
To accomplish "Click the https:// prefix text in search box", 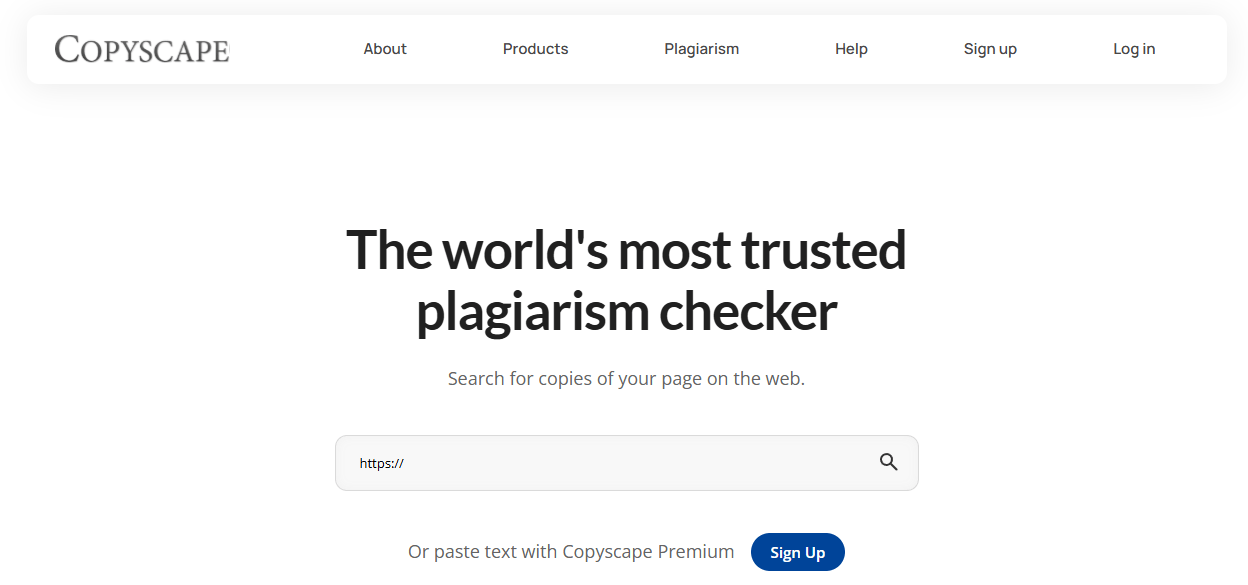I will pos(381,463).
